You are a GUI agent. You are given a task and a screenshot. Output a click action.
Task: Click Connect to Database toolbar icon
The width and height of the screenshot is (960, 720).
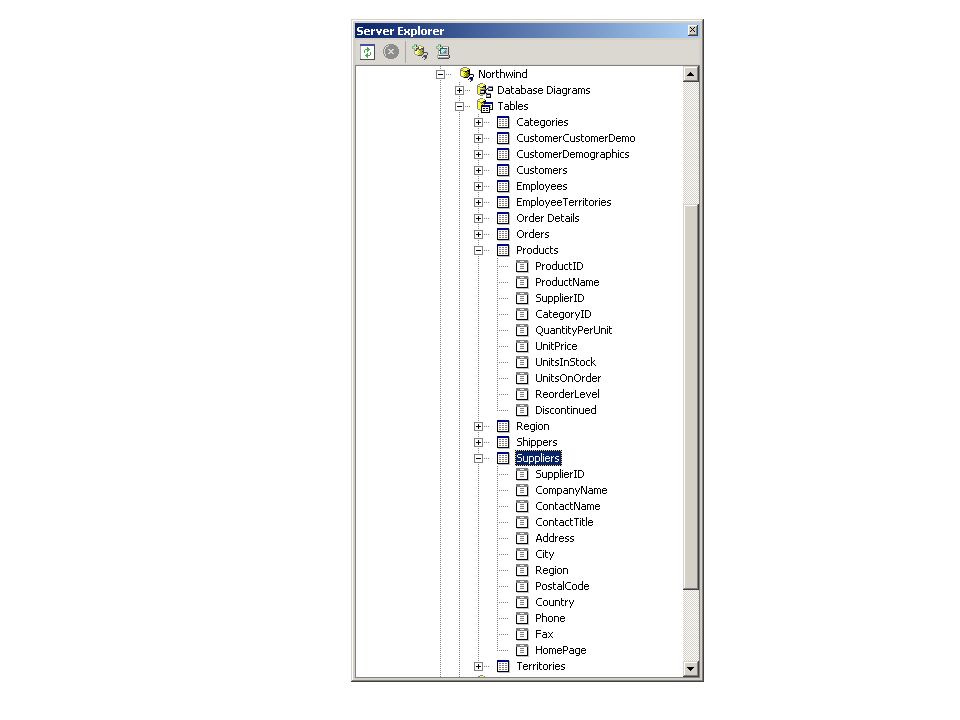pos(419,52)
